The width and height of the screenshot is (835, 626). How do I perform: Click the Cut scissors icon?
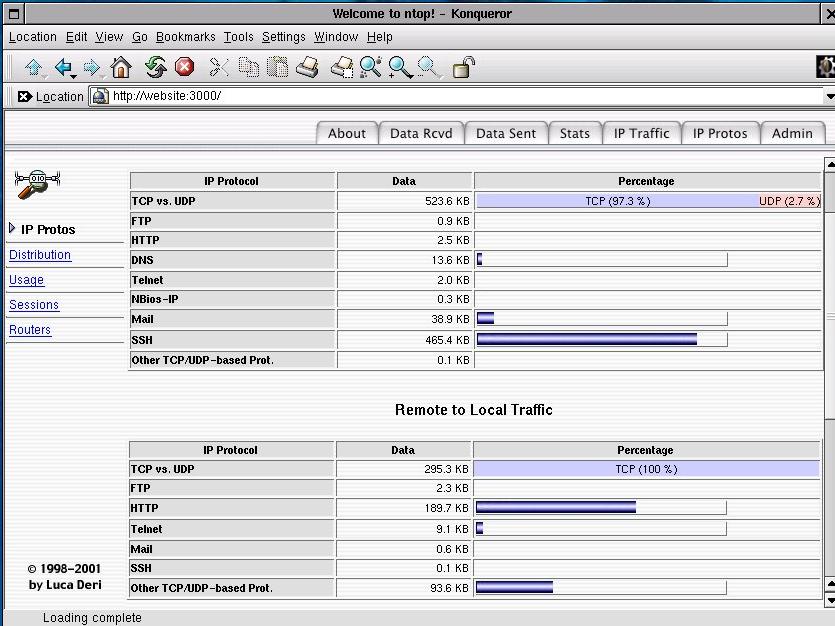219,67
